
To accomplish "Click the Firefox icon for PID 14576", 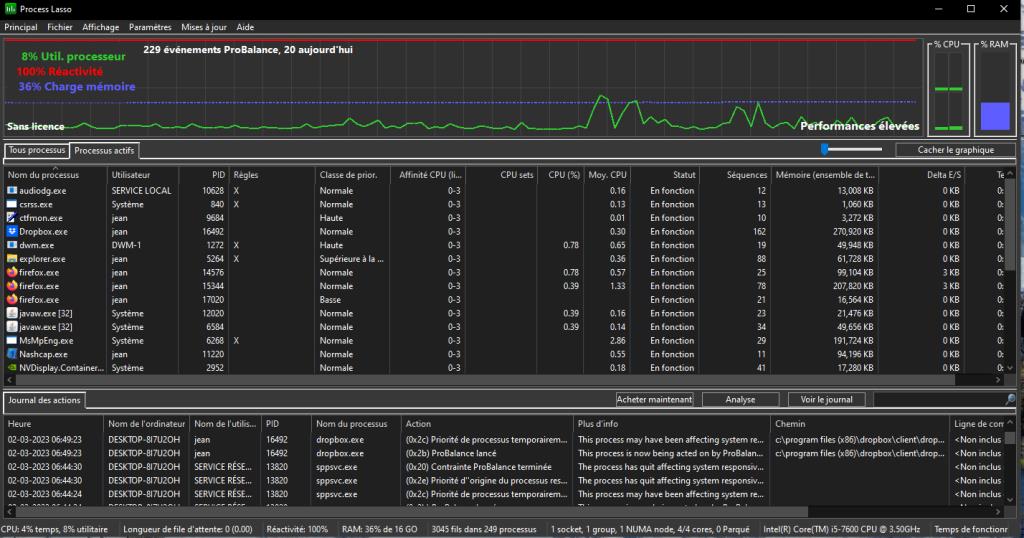I will coord(12,272).
